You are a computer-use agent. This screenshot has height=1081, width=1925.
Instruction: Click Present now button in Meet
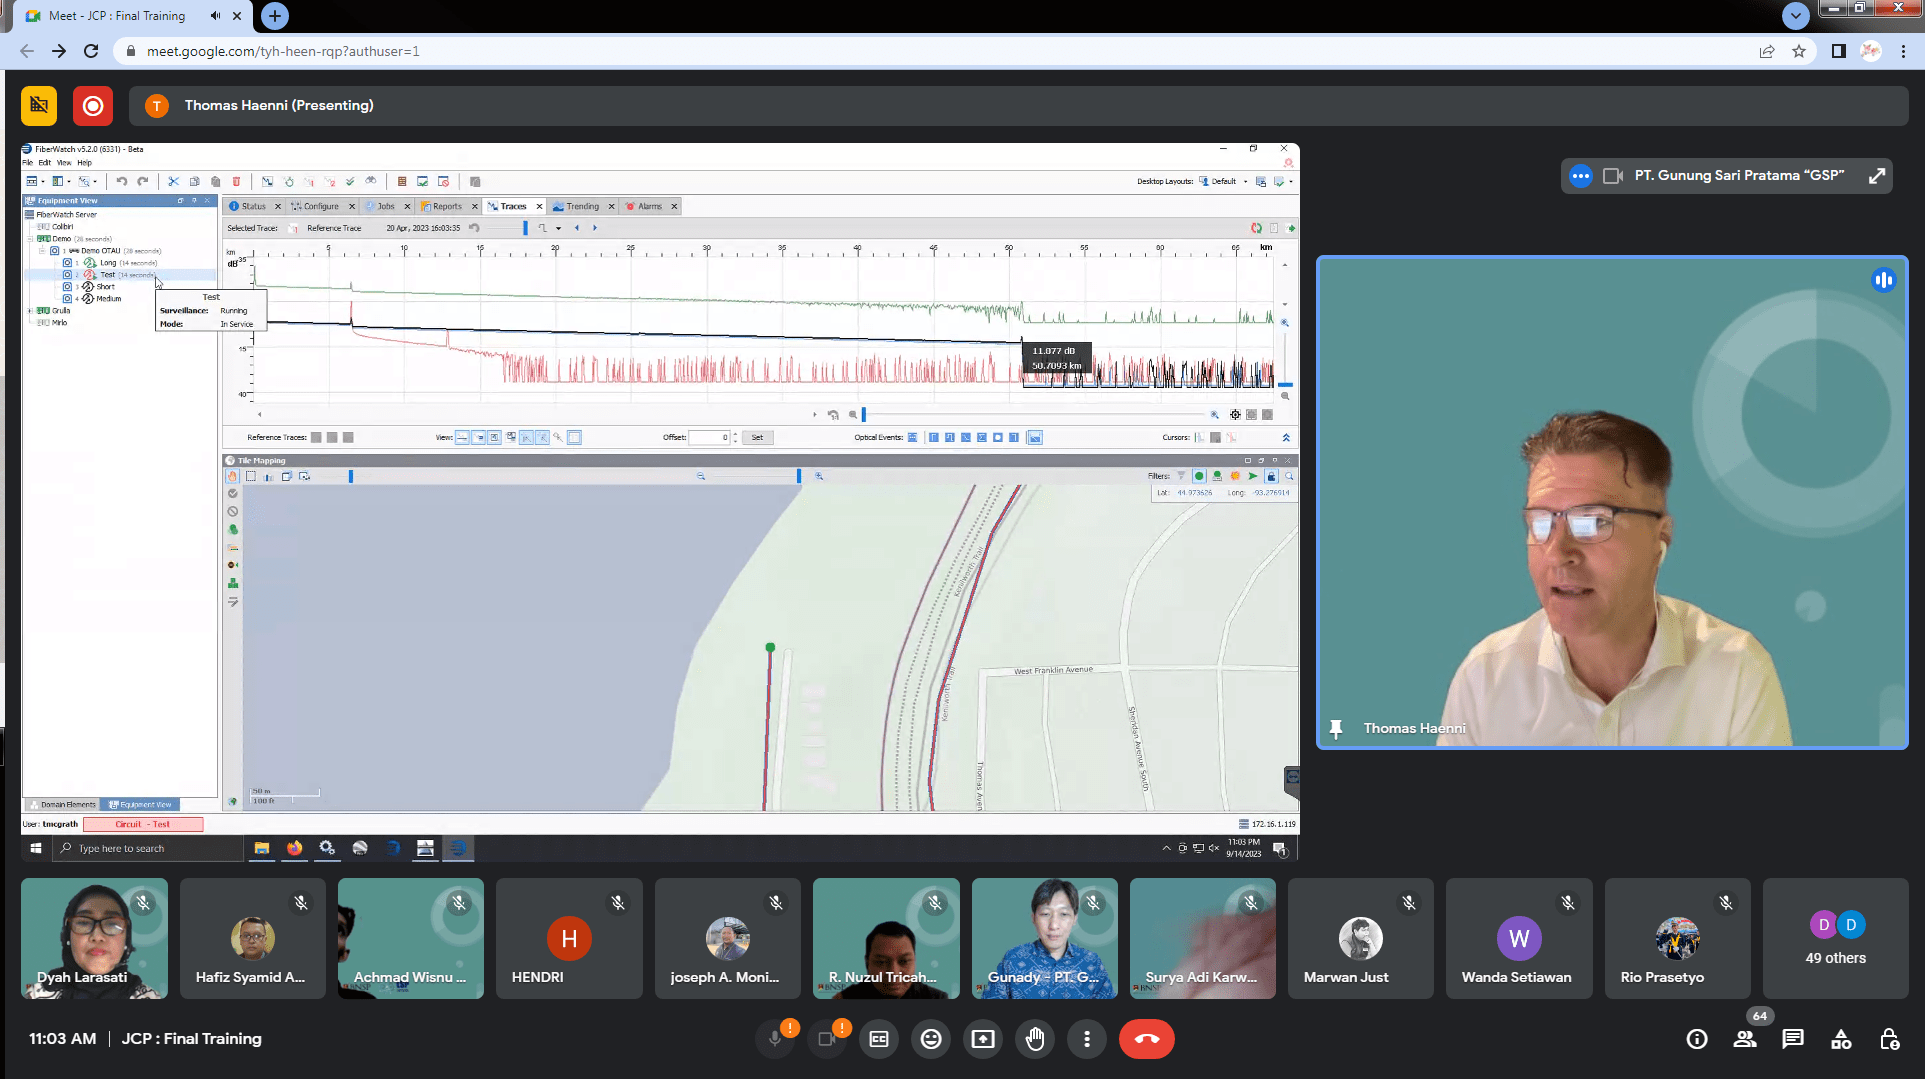(x=983, y=1039)
